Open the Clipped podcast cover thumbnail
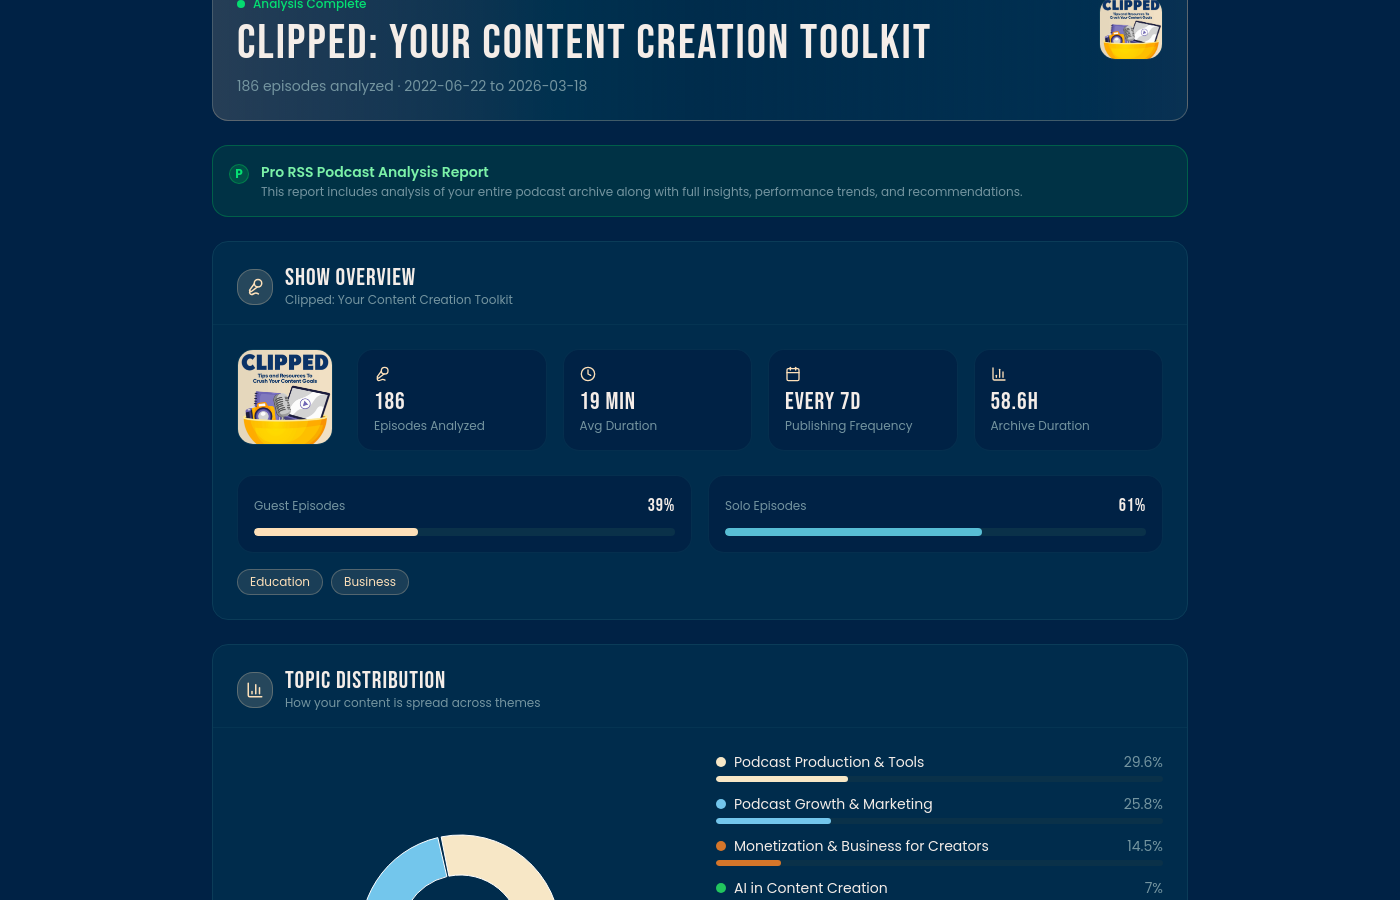This screenshot has width=1400, height=900. tap(285, 397)
